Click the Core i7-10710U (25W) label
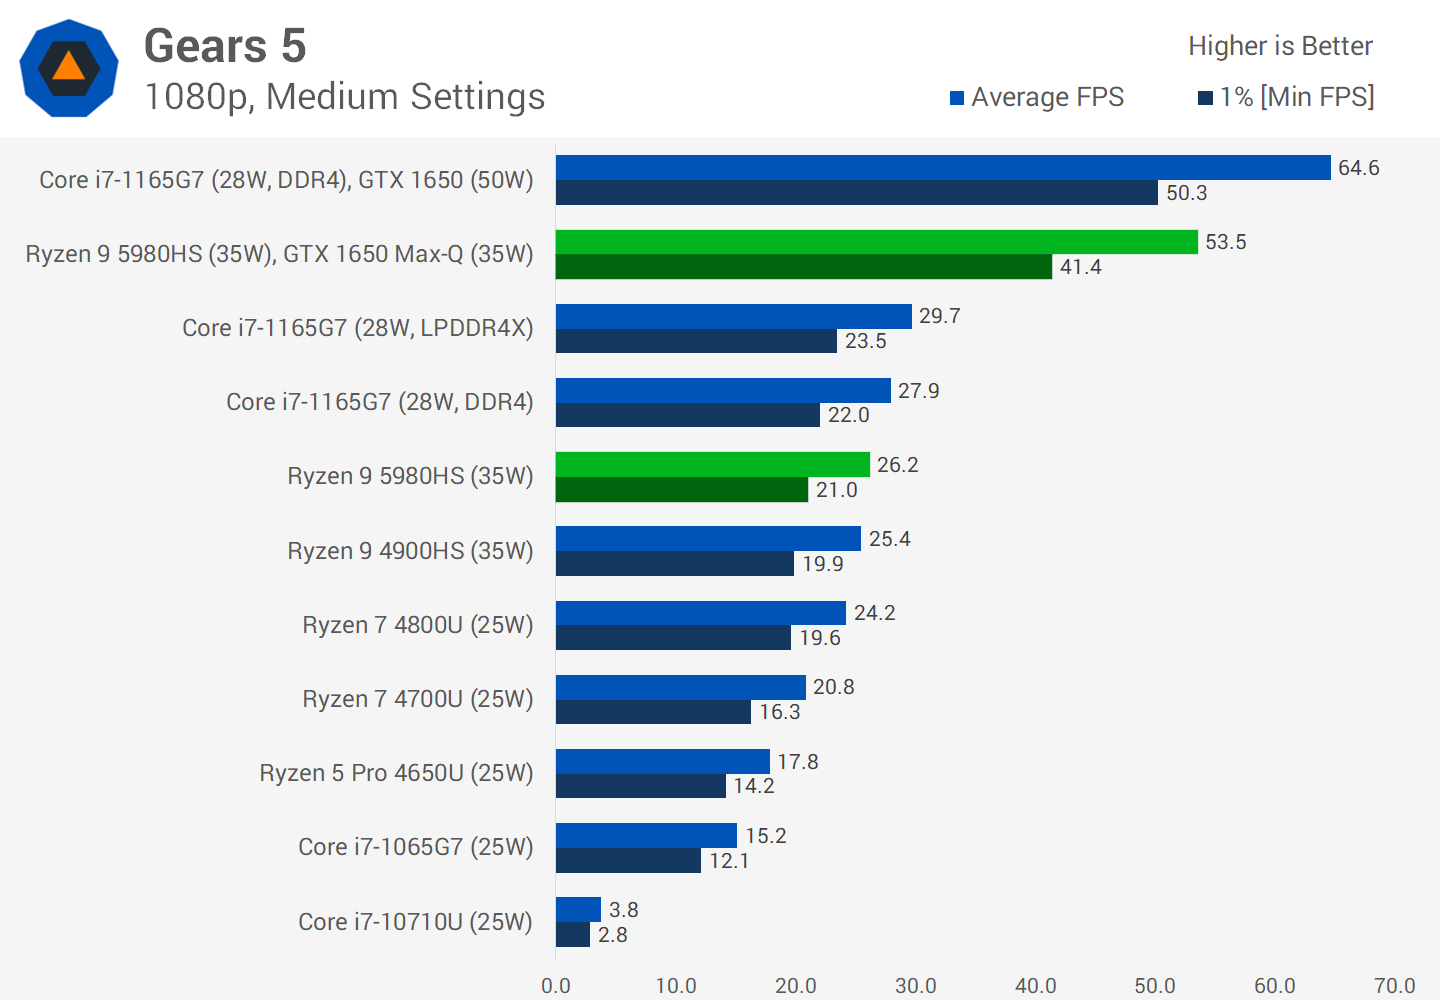Viewport: 1440px width, 1000px height. [416, 922]
